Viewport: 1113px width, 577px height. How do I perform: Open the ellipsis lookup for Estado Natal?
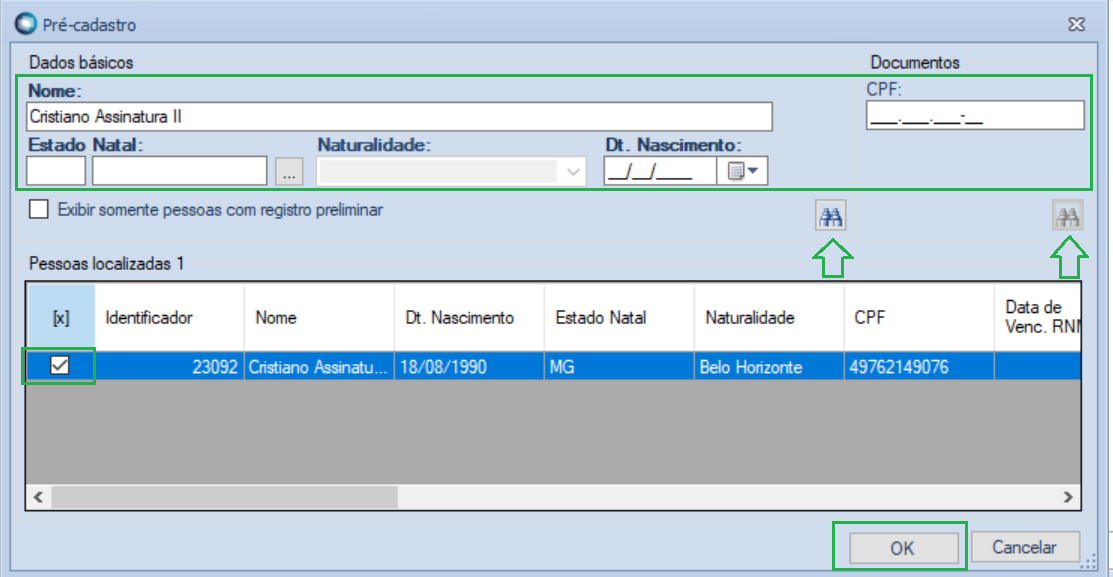click(289, 172)
